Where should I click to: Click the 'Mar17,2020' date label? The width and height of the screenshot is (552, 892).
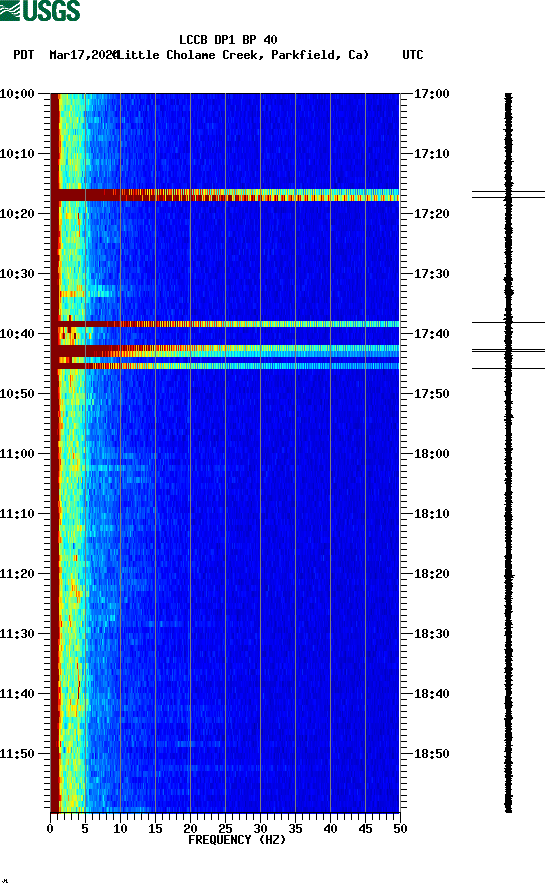(x=83, y=55)
